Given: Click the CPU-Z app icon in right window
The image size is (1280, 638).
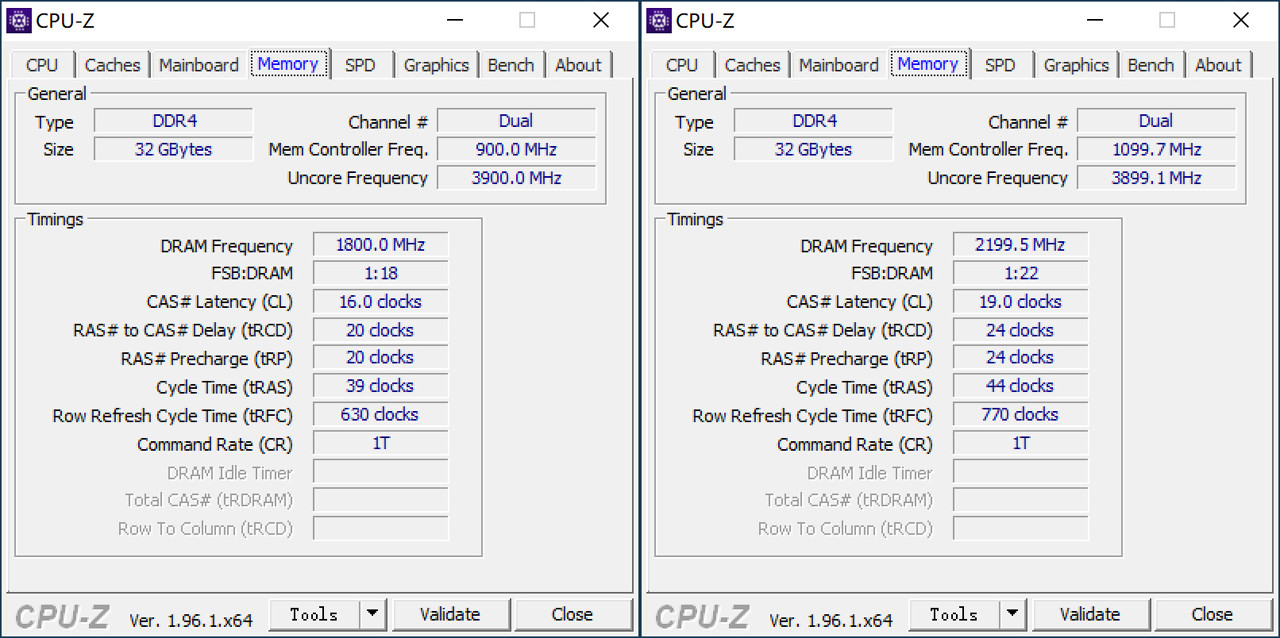Looking at the screenshot, I should click(659, 20).
